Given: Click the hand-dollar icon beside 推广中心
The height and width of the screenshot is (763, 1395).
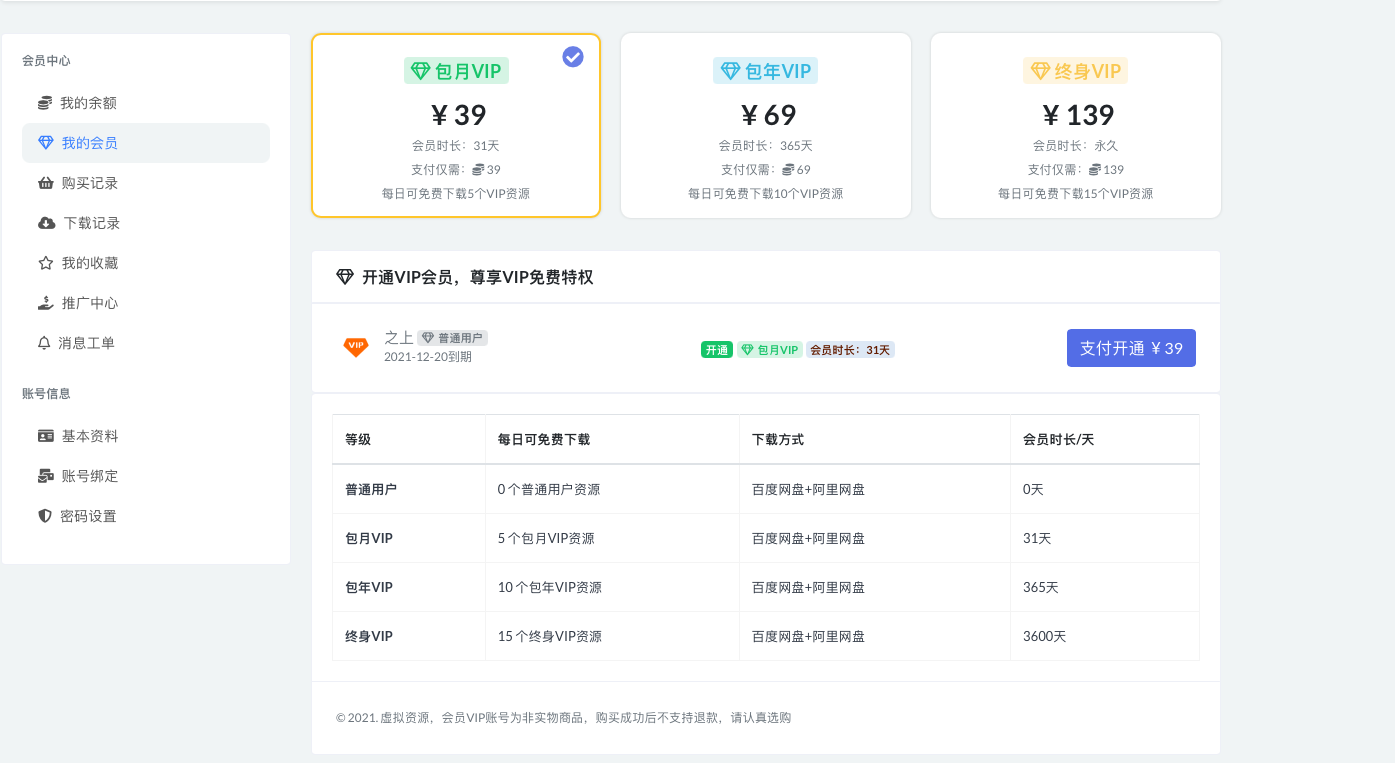Looking at the screenshot, I should 45,303.
